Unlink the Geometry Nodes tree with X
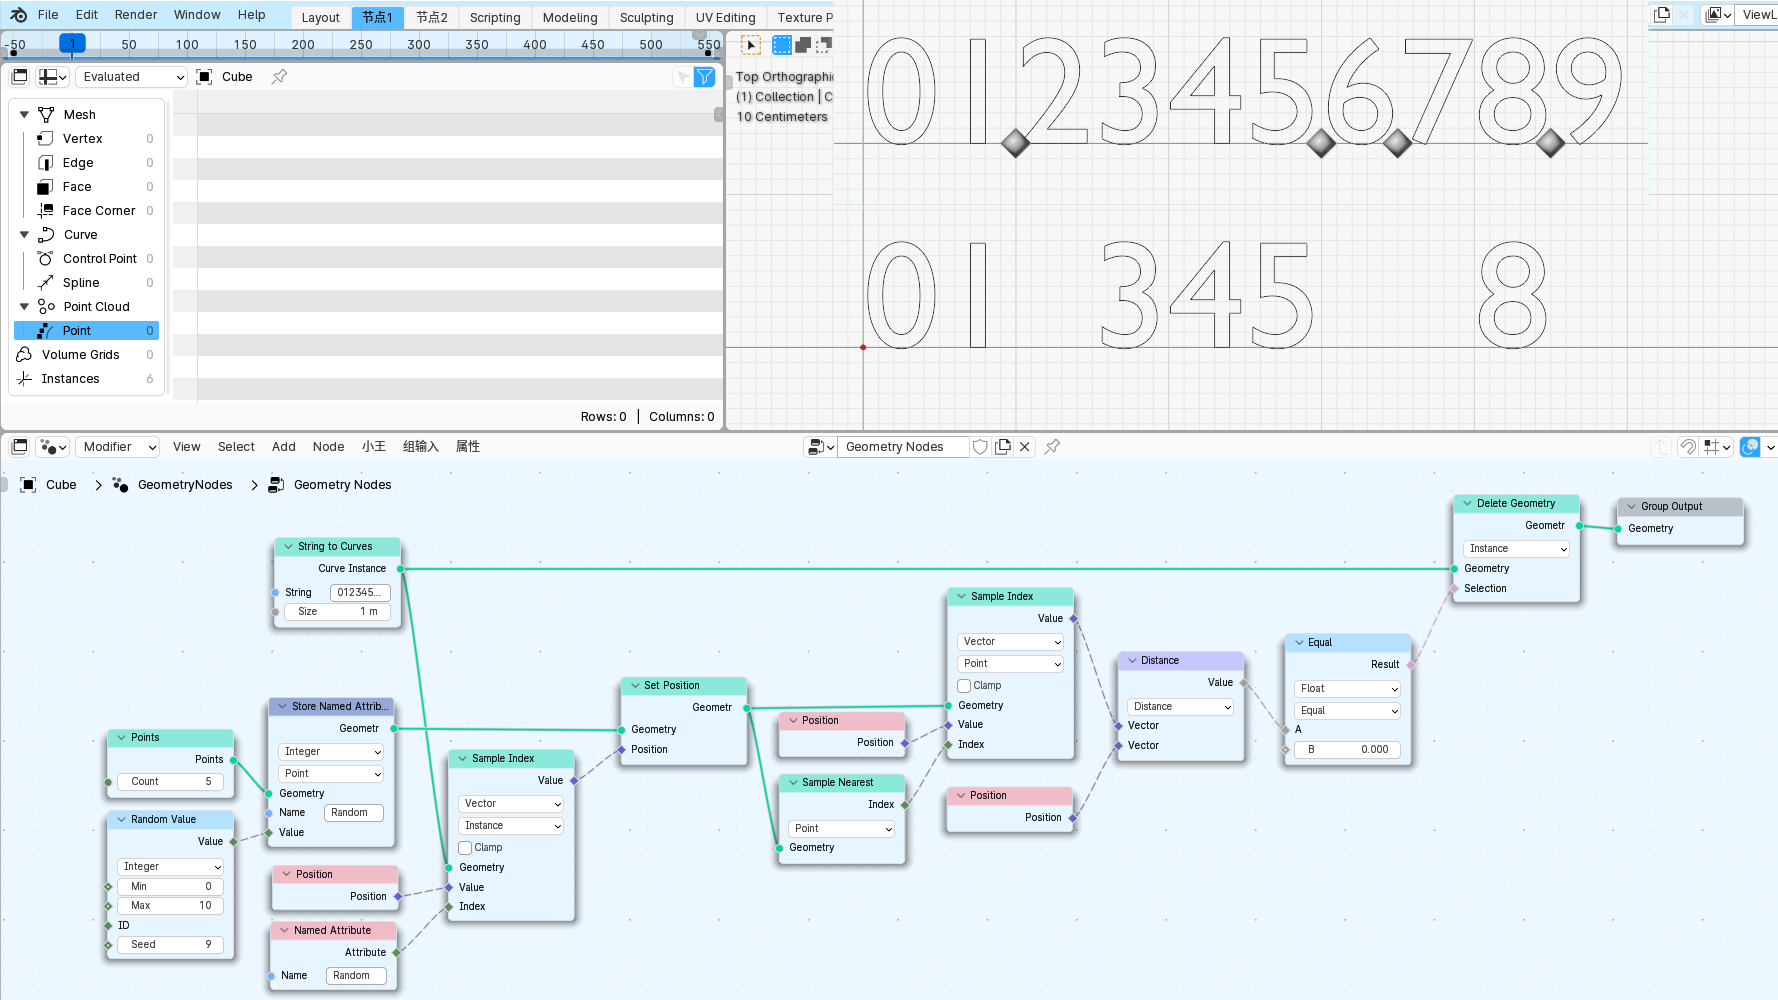Screen dimensions: 1778x1000 1025,447
